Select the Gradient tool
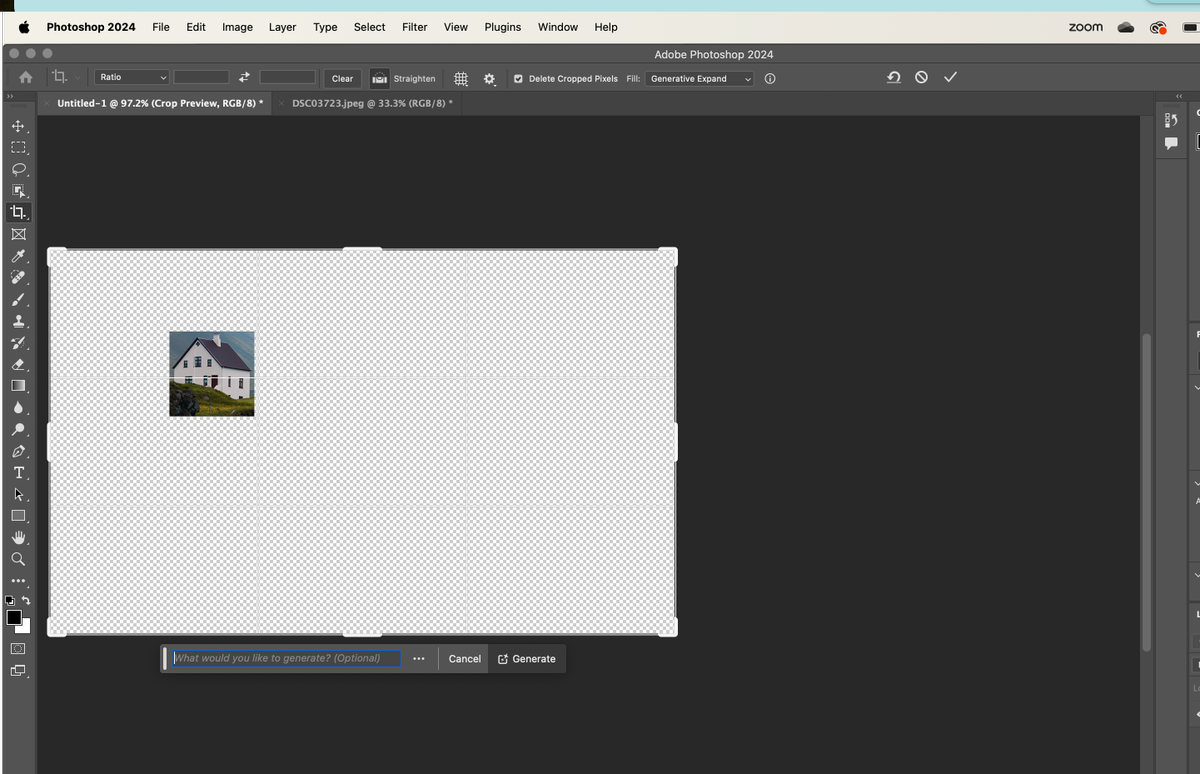The image size is (1200, 774). [x=18, y=386]
